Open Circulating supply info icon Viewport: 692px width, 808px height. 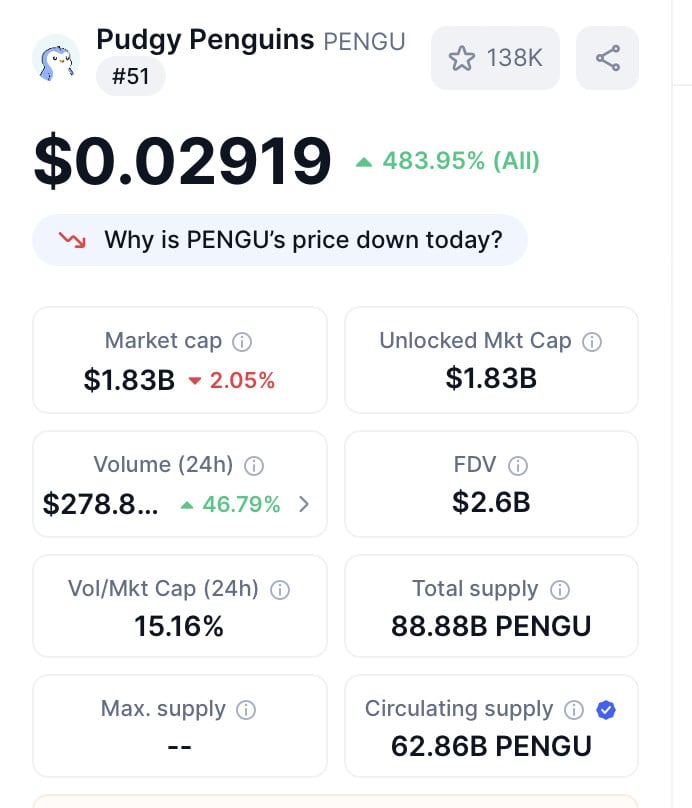pyautogui.click(x=573, y=710)
